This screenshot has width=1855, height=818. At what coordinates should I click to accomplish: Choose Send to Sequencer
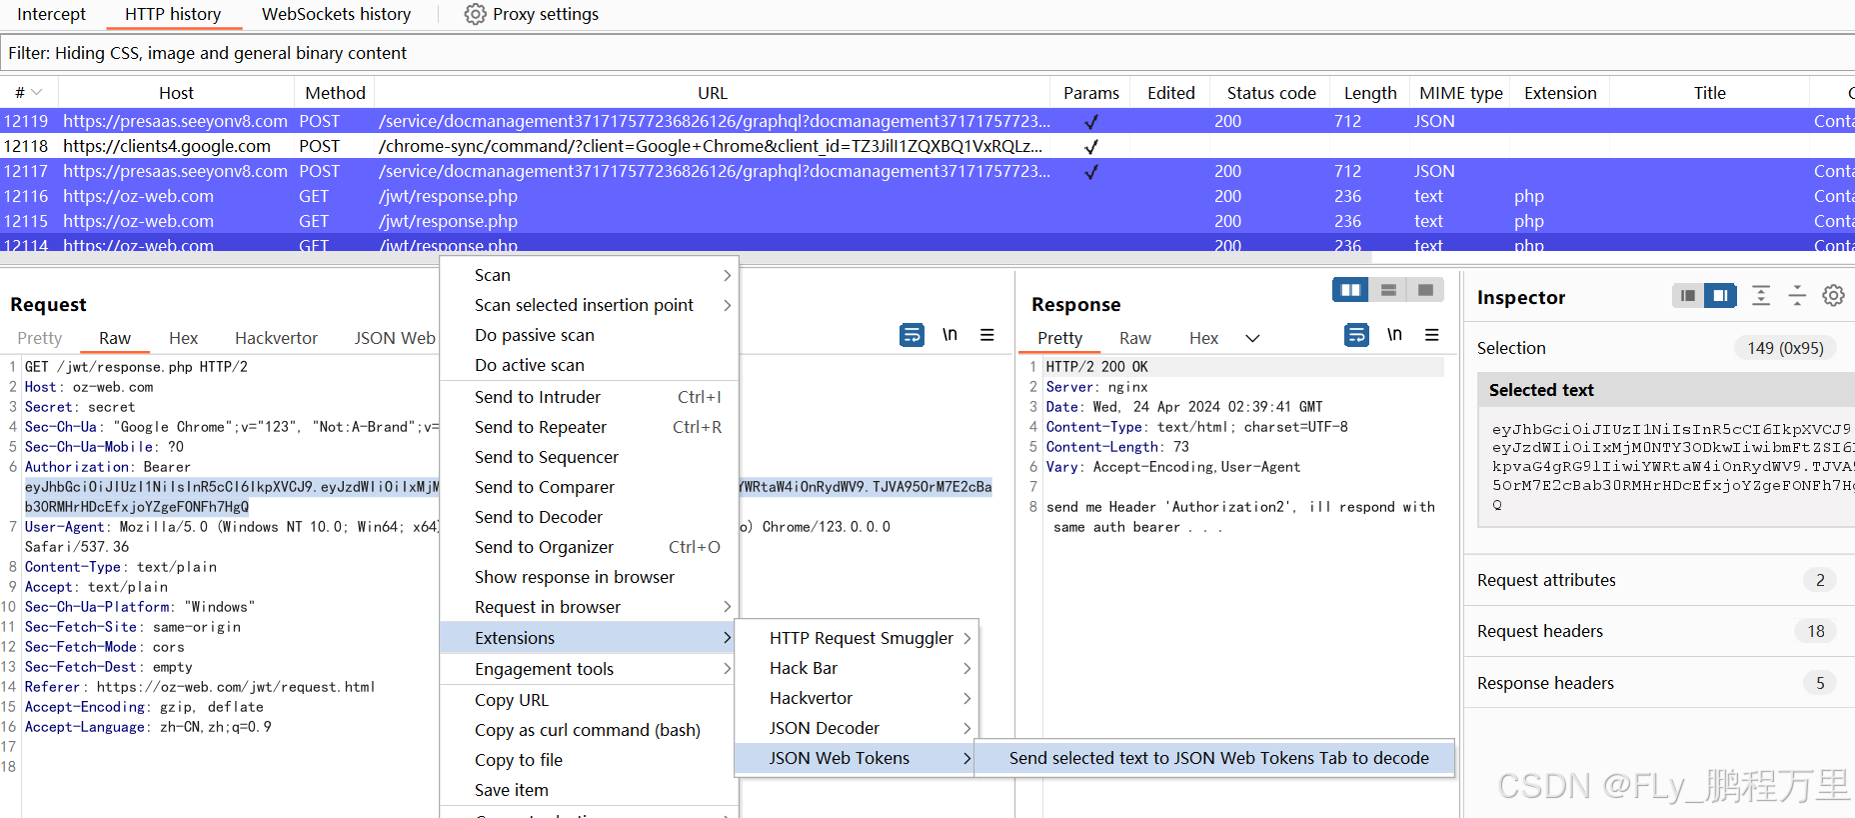589,457
